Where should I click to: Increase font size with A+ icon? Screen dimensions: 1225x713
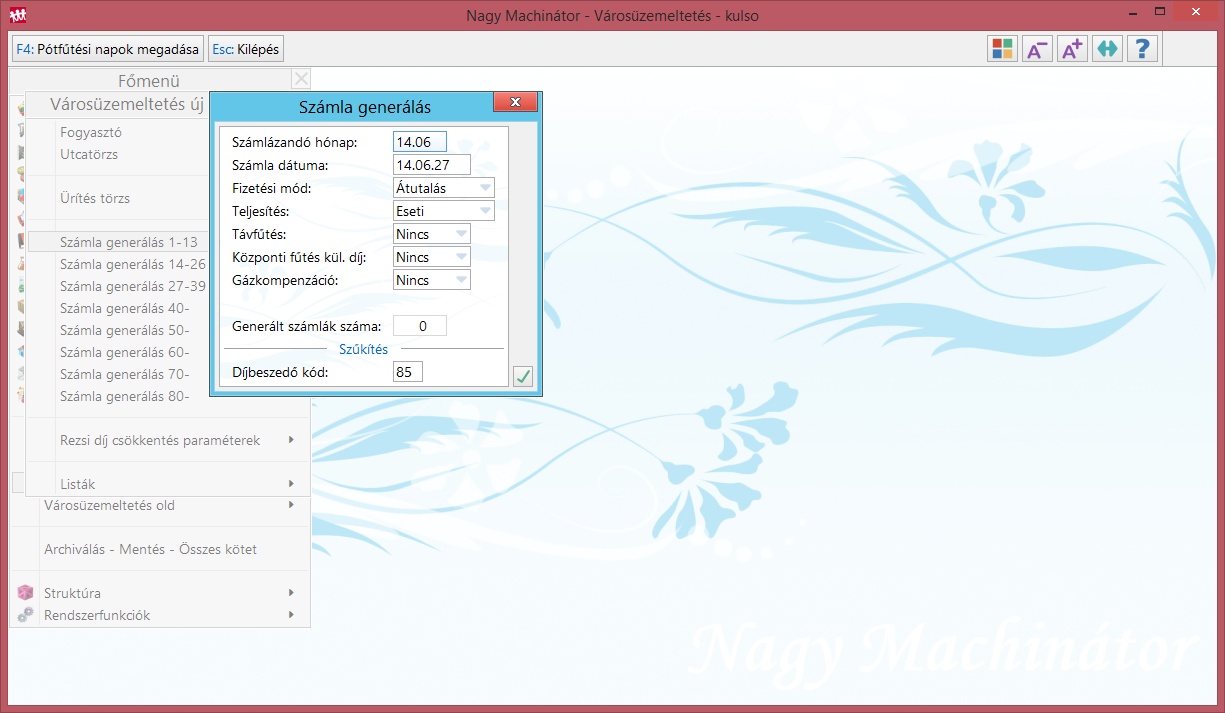click(x=1072, y=49)
